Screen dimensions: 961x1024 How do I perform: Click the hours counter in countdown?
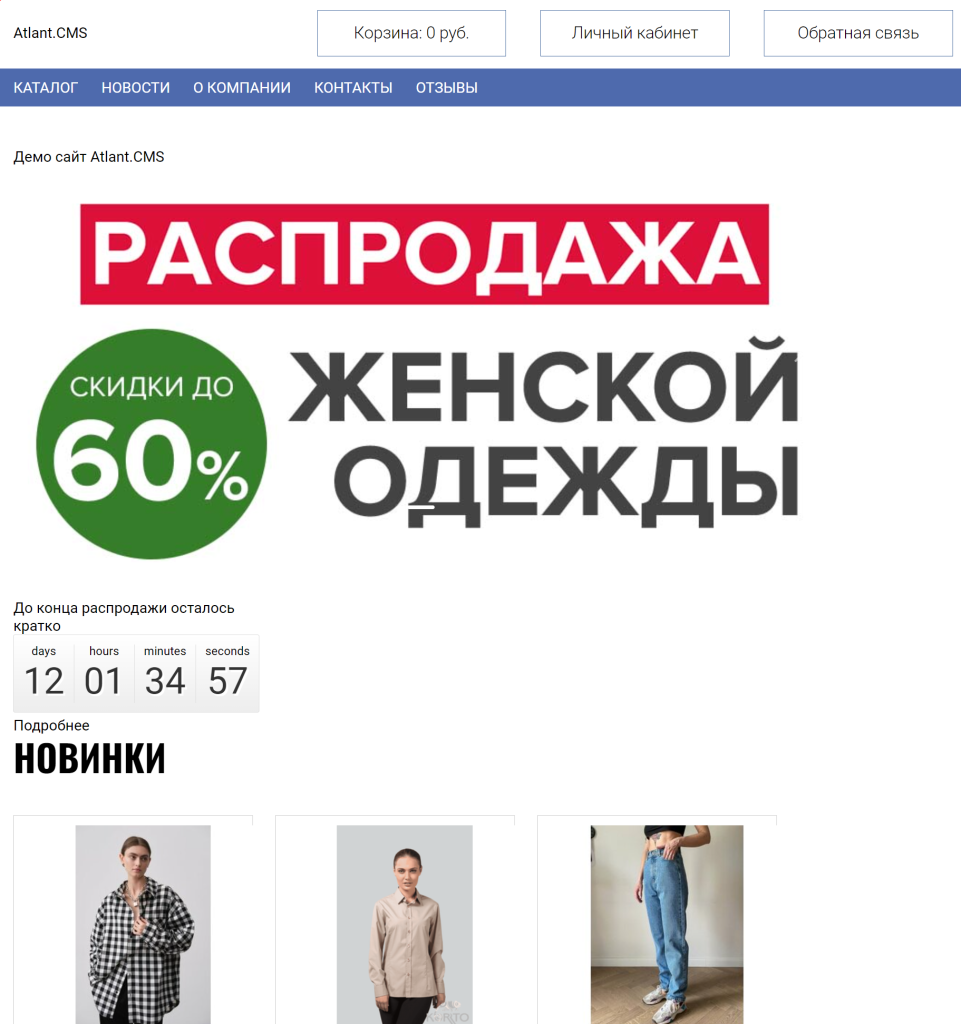104,673
